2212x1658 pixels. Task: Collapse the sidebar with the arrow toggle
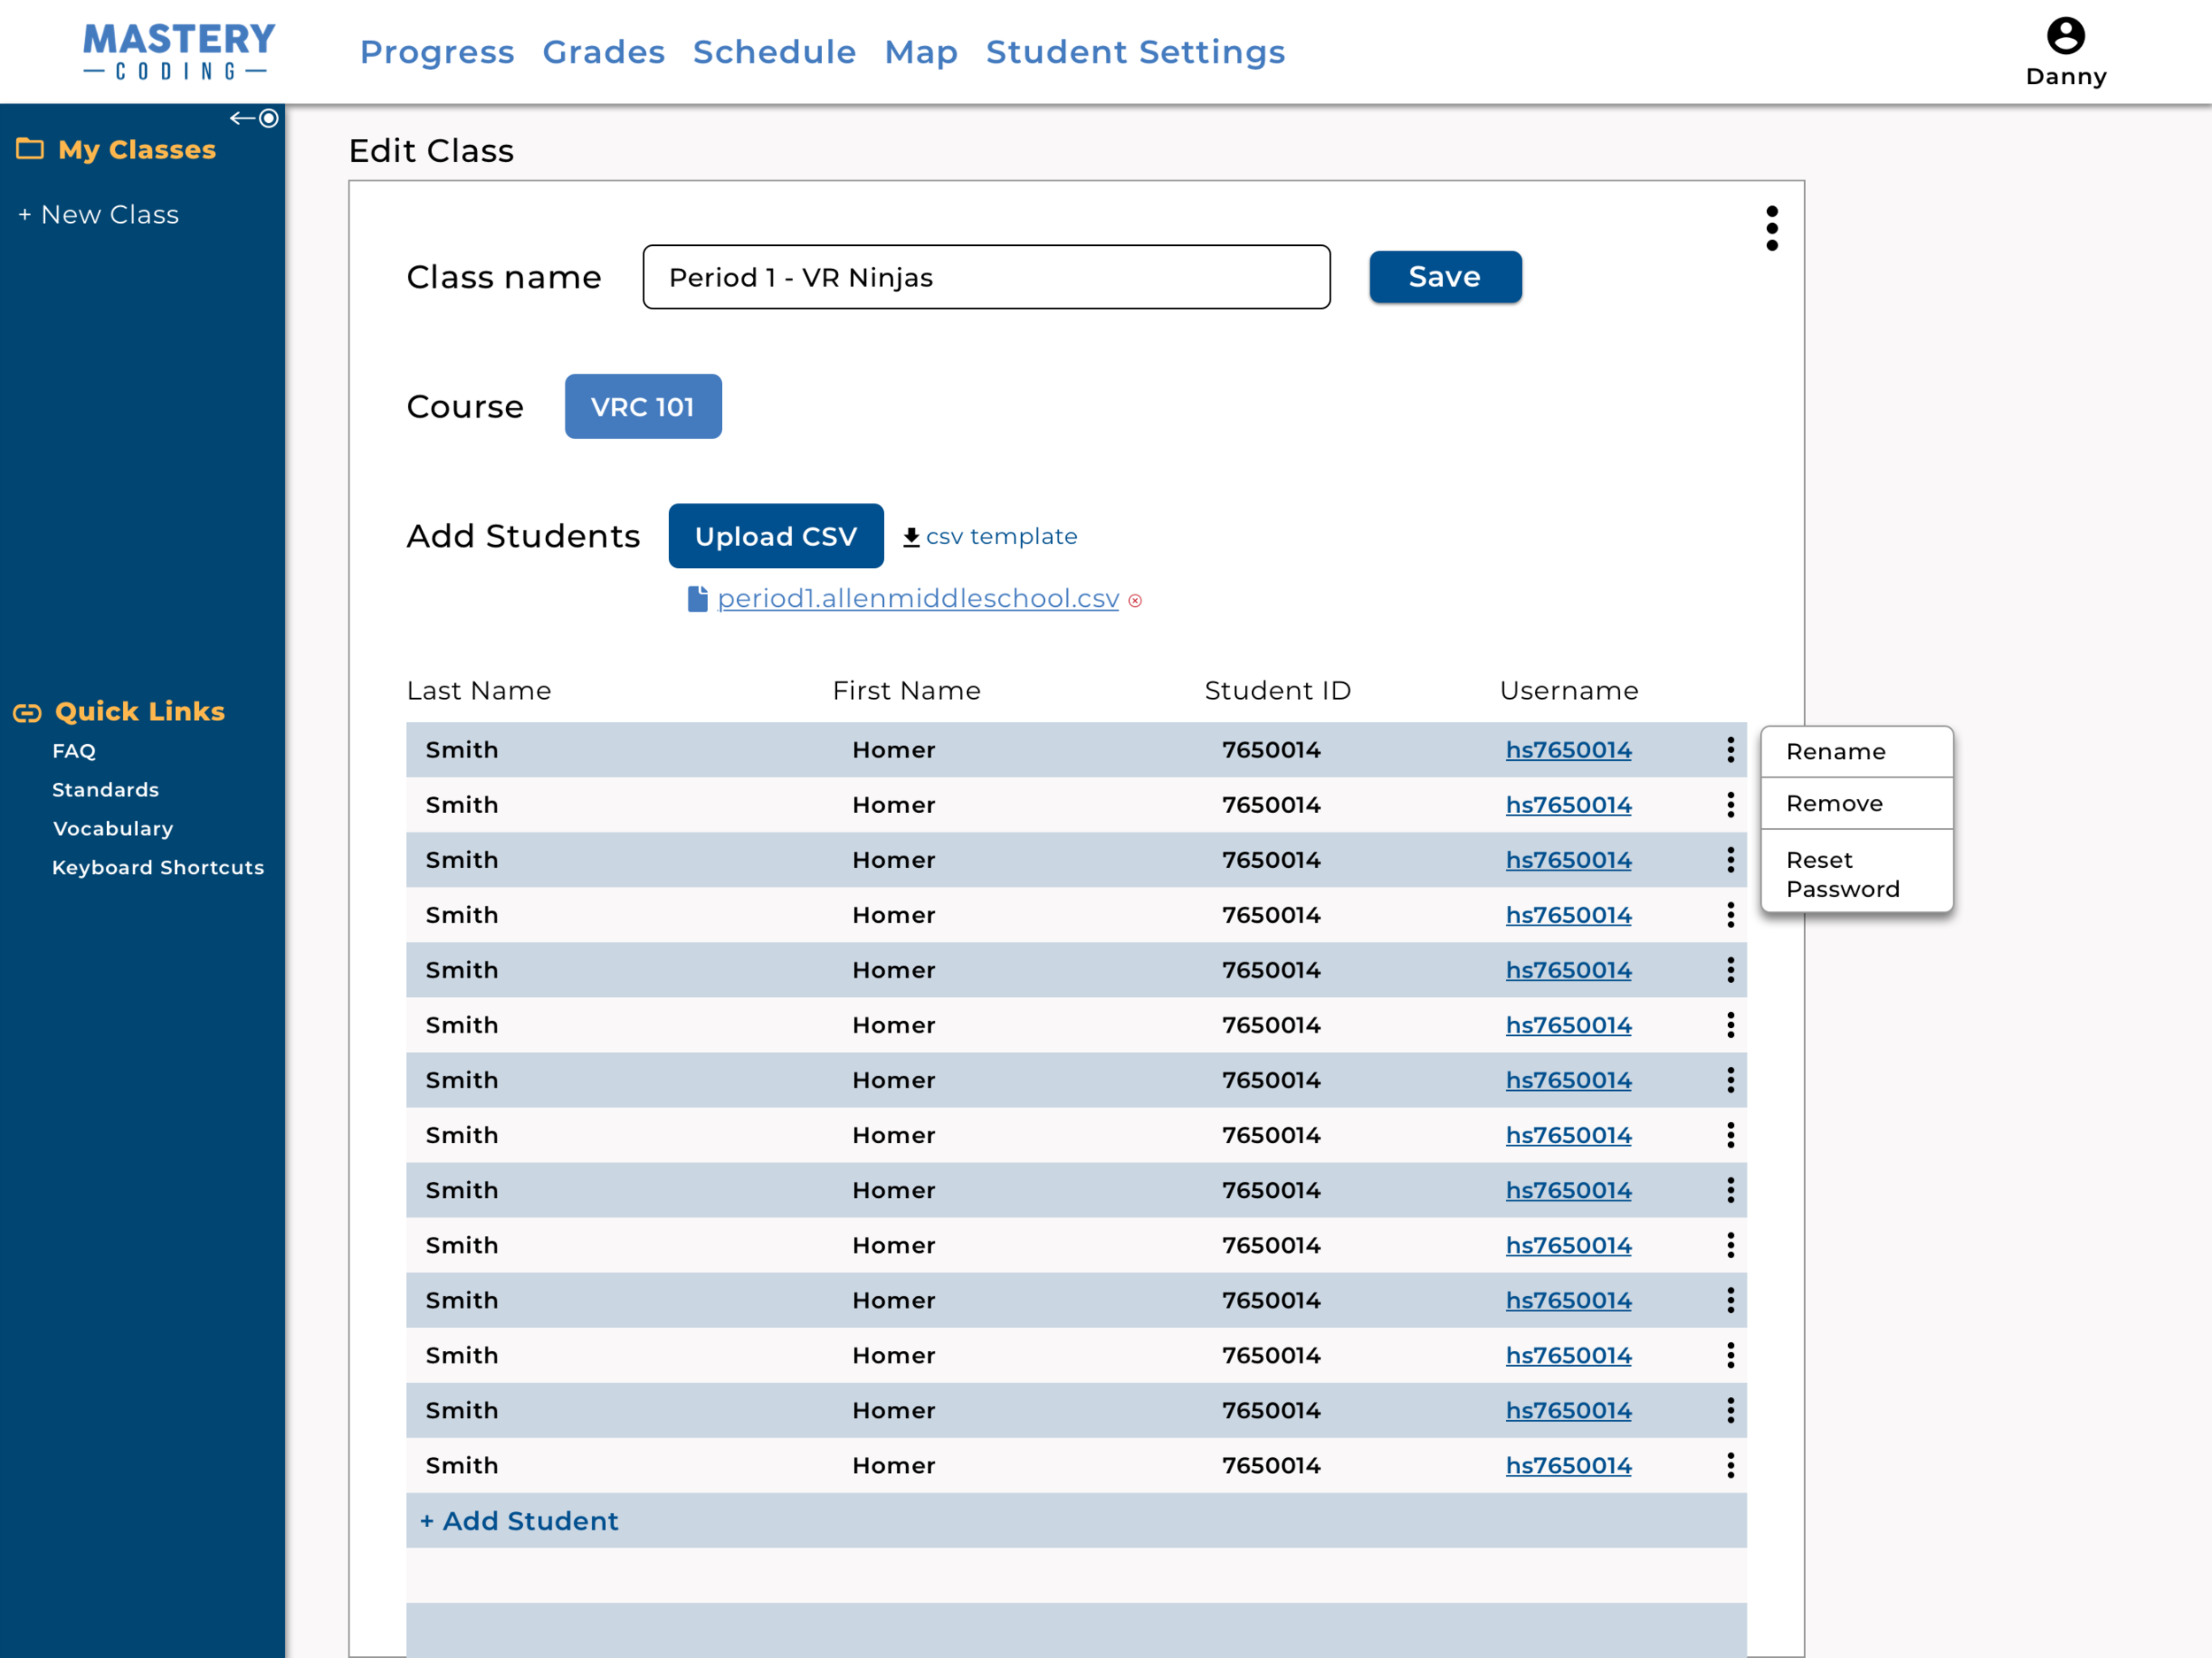254,118
